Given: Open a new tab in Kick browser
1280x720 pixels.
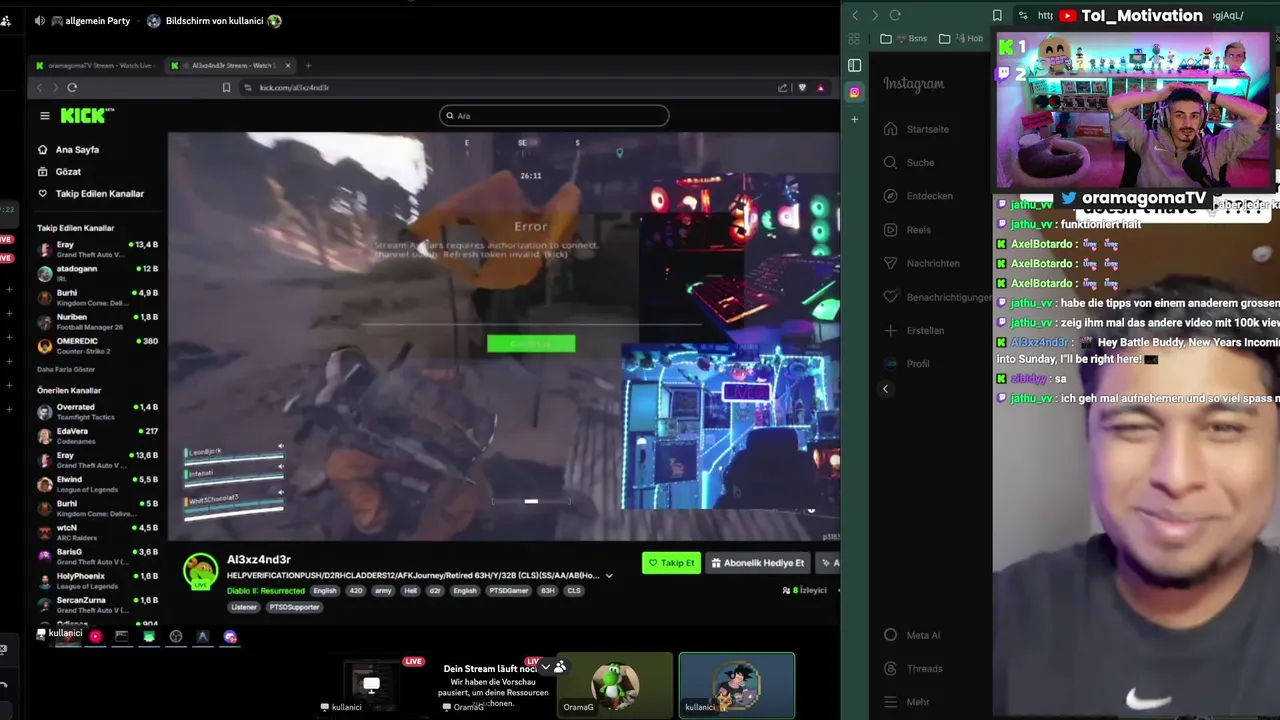Looking at the screenshot, I should point(308,66).
